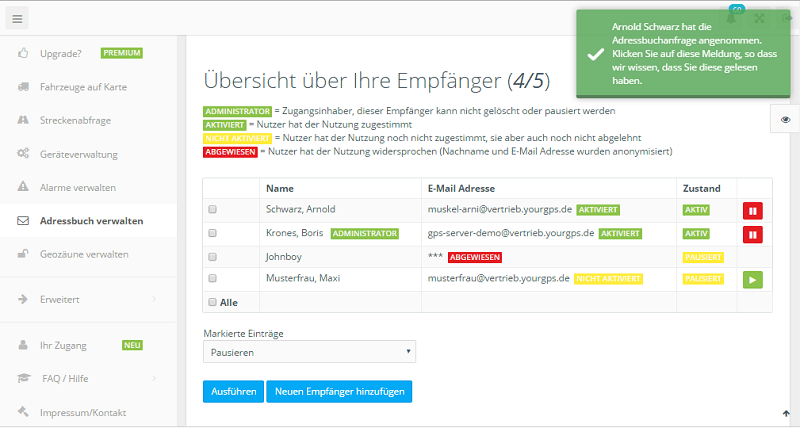Toggle fullscreen via the expand icon
The width and height of the screenshot is (800, 428).
759,18
